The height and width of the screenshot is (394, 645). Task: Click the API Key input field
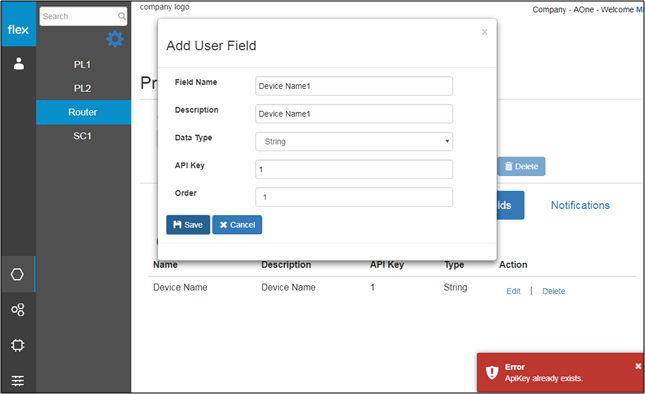click(x=354, y=169)
